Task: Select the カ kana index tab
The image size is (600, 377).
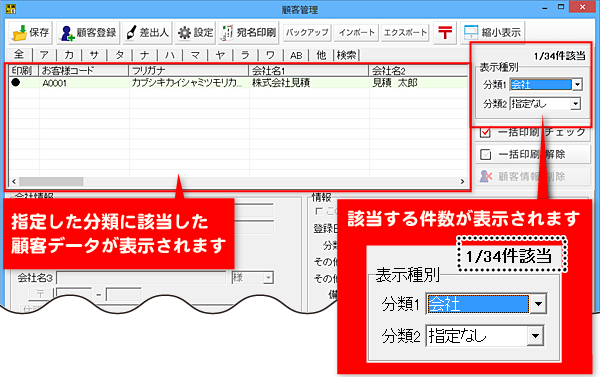Action: click(x=69, y=55)
